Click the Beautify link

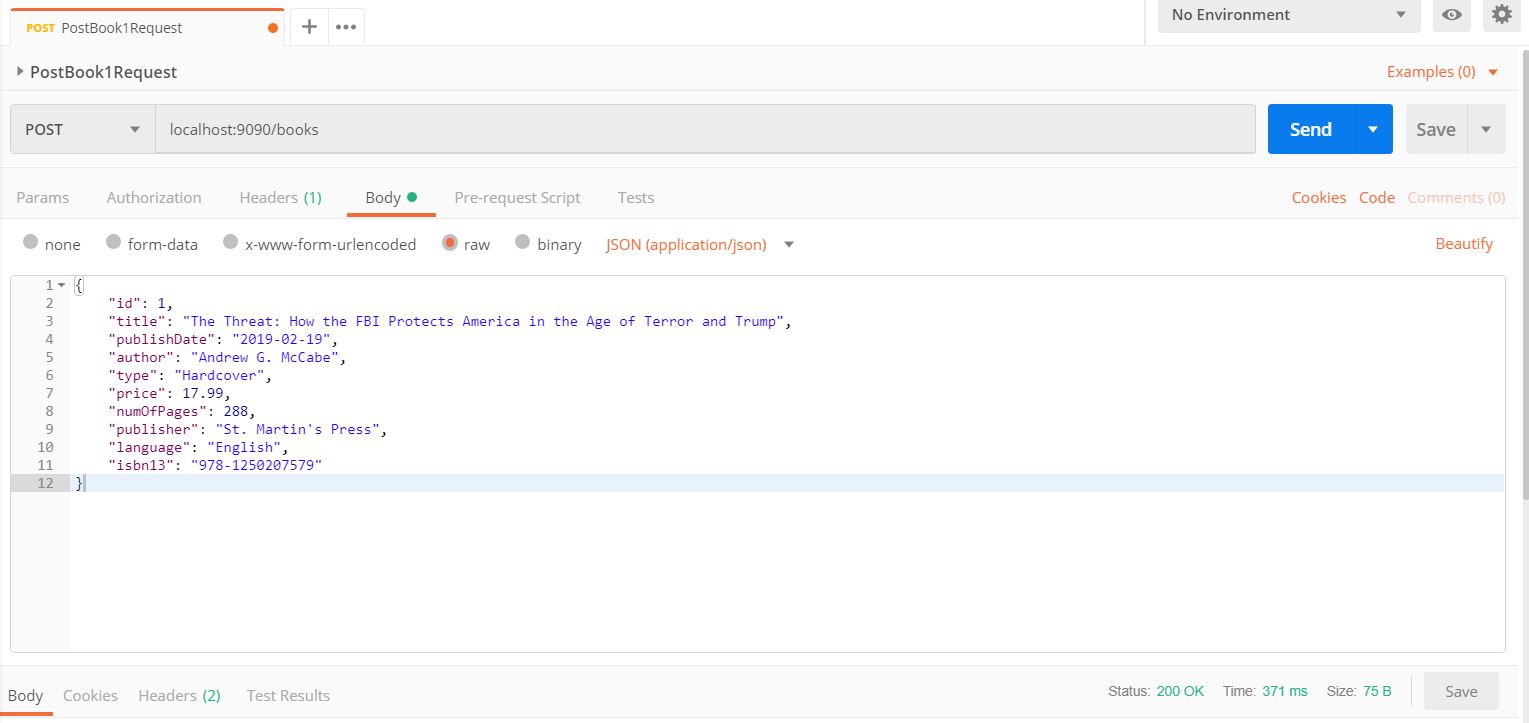[x=1463, y=243]
